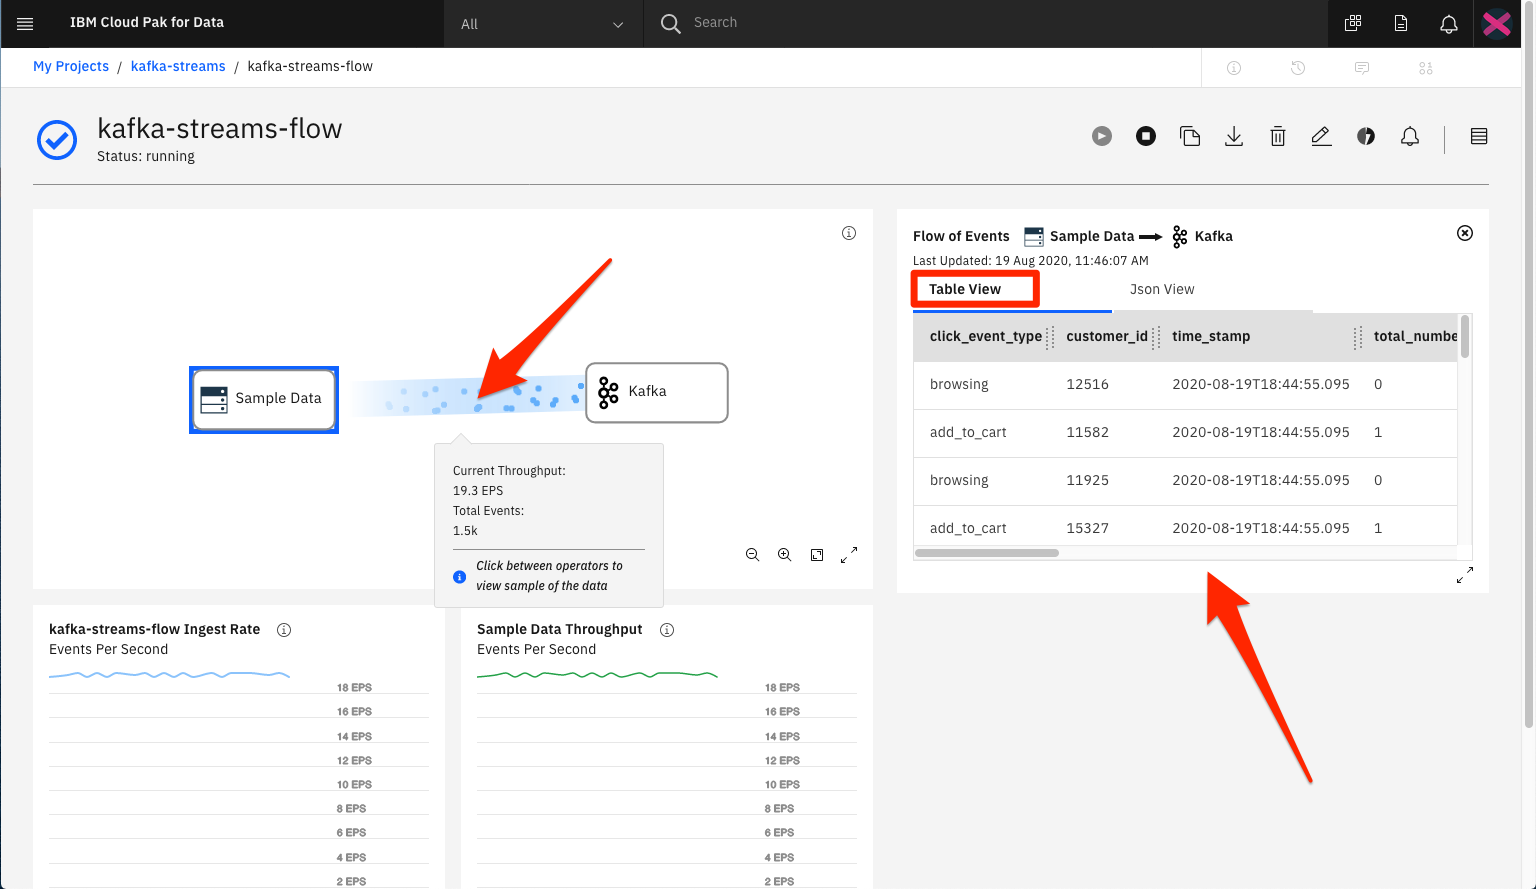This screenshot has width=1536, height=889.
Task: Click the customer_id column header
Action: coord(1107,336)
